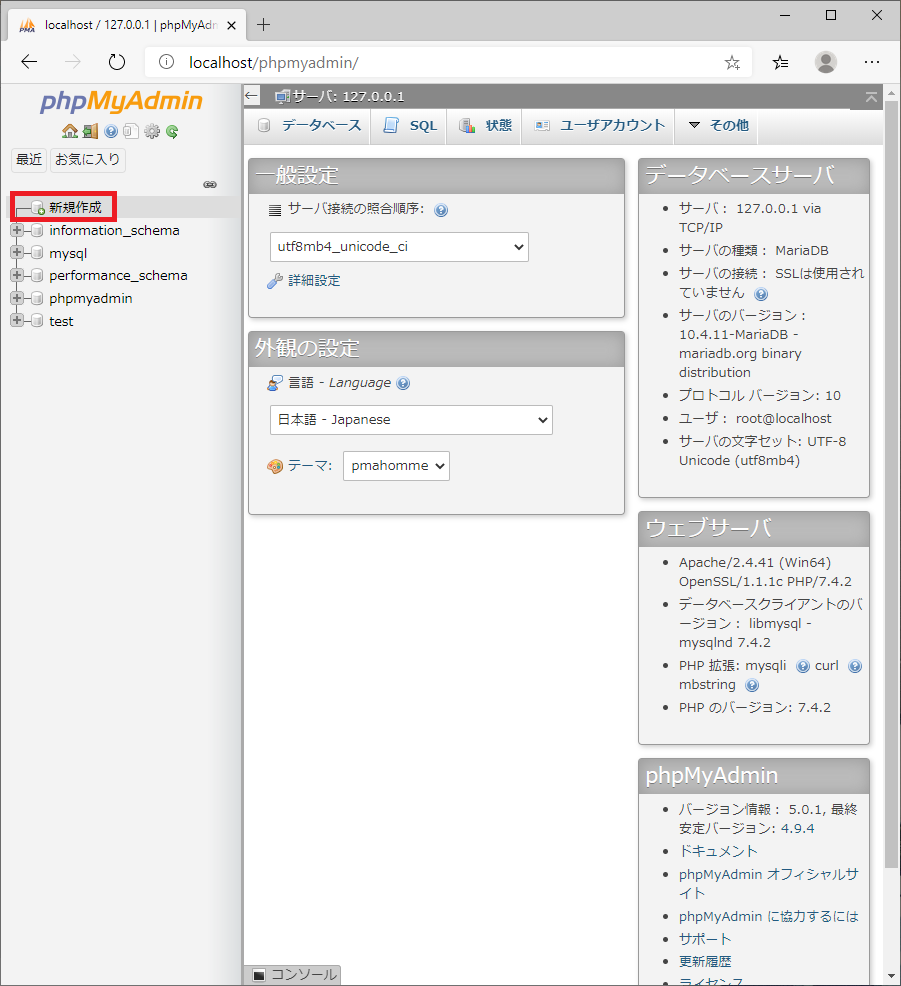Image resolution: width=901 pixels, height=986 pixels.
Task: Click green reload navigation panel icon
Action: 172,131
